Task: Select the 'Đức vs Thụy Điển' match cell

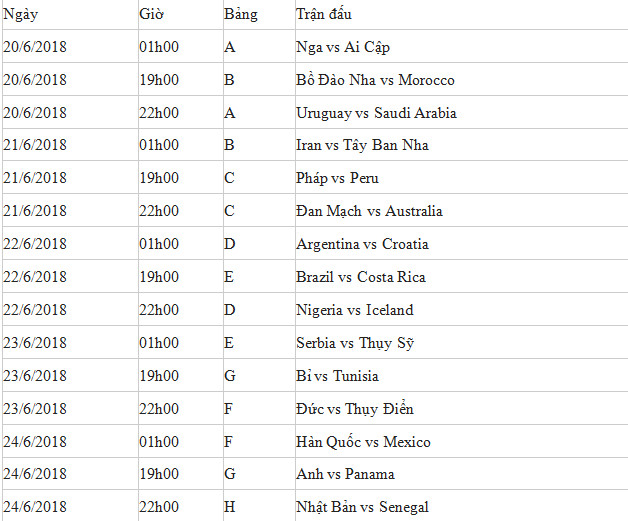Action: [x=355, y=409]
